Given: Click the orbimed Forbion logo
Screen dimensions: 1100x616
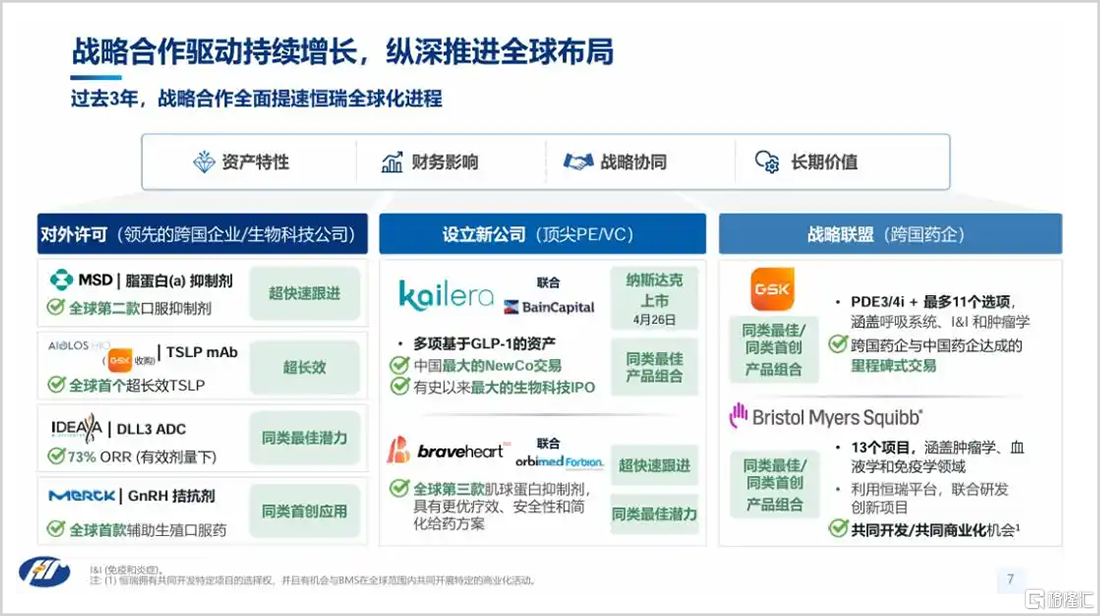Looking at the screenshot, I should tap(560, 462).
